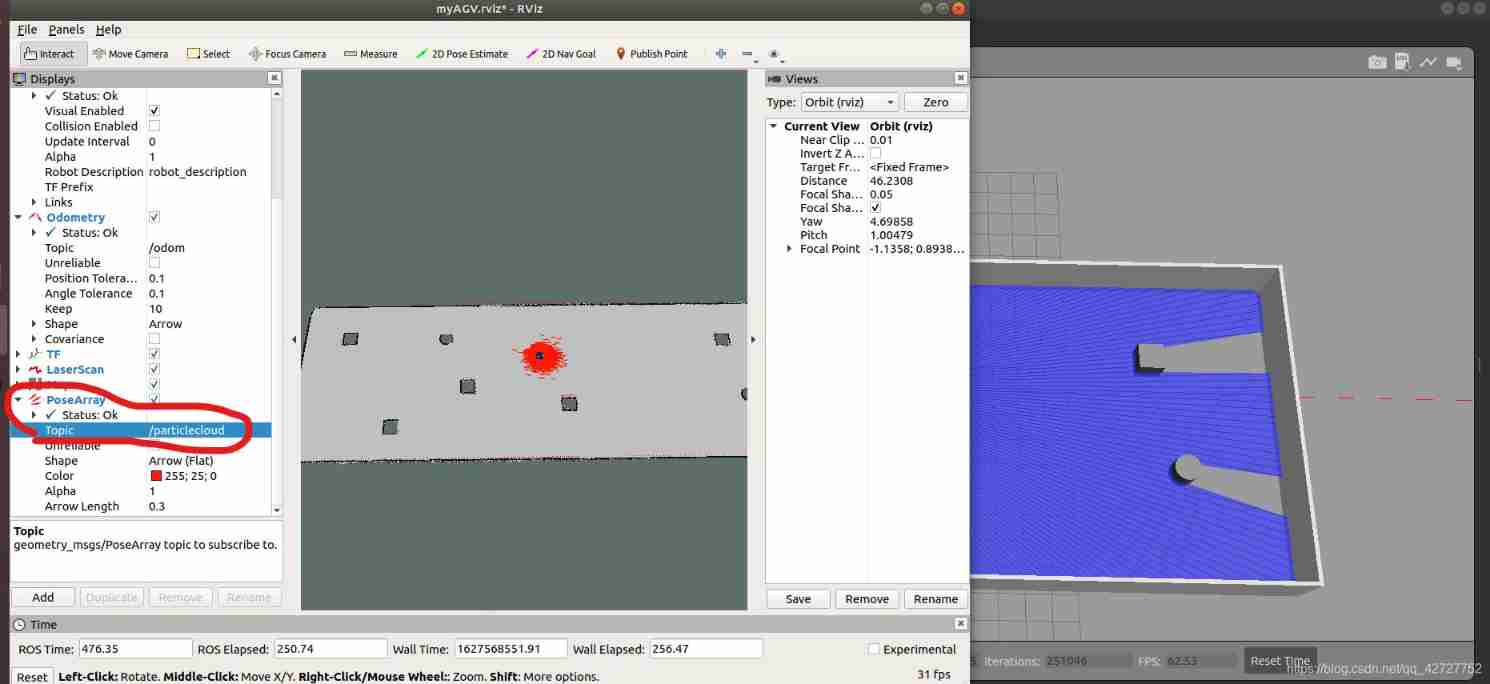
Task: Click the ROS Time input field
Action: 134,648
